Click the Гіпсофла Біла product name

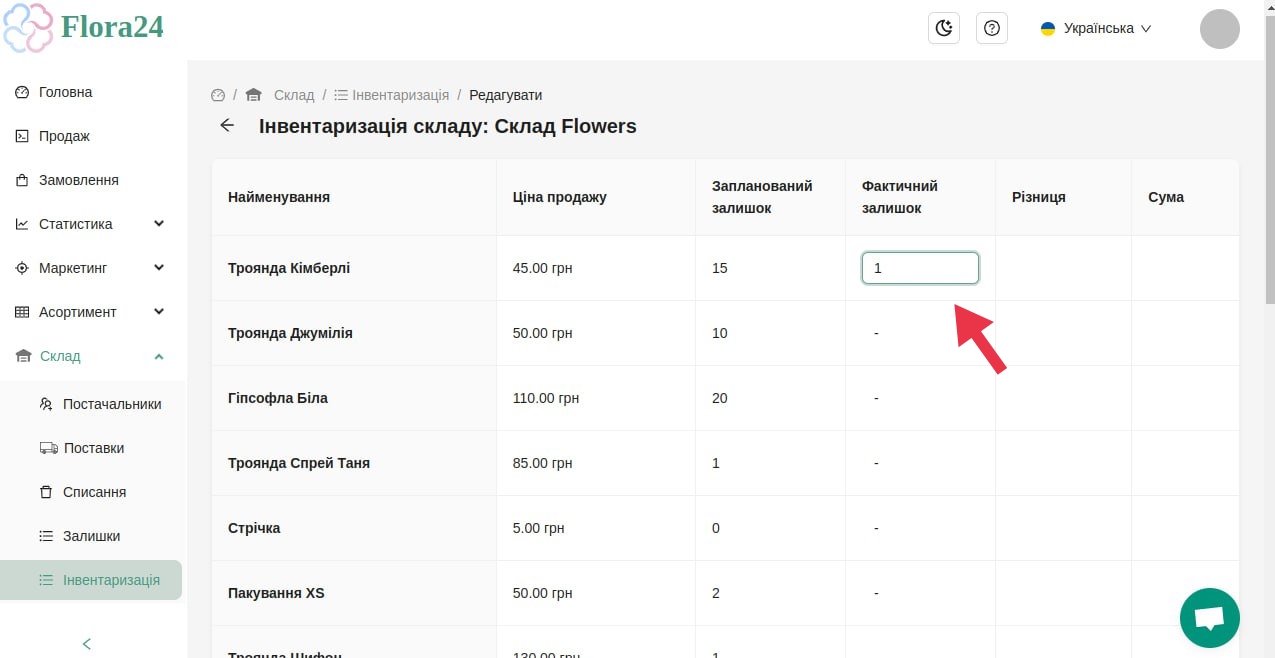pyautogui.click(x=278, y=398)
